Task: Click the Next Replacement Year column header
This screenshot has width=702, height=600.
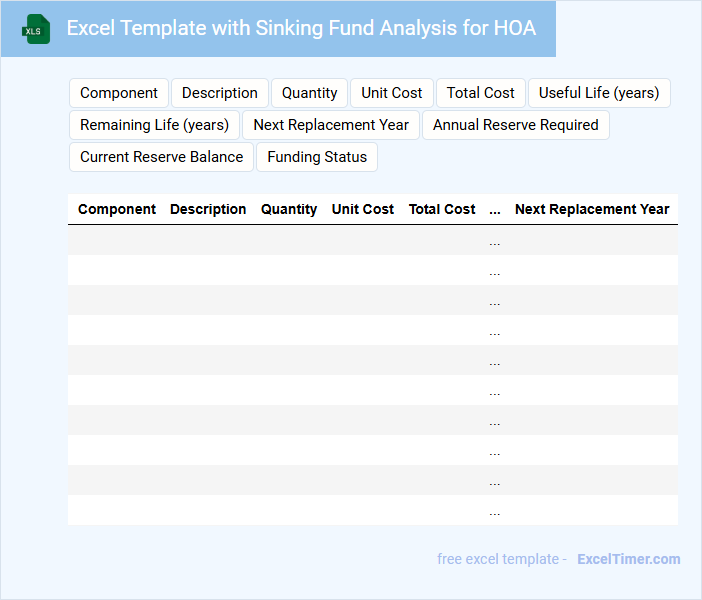Action: (x=592, y=209)
